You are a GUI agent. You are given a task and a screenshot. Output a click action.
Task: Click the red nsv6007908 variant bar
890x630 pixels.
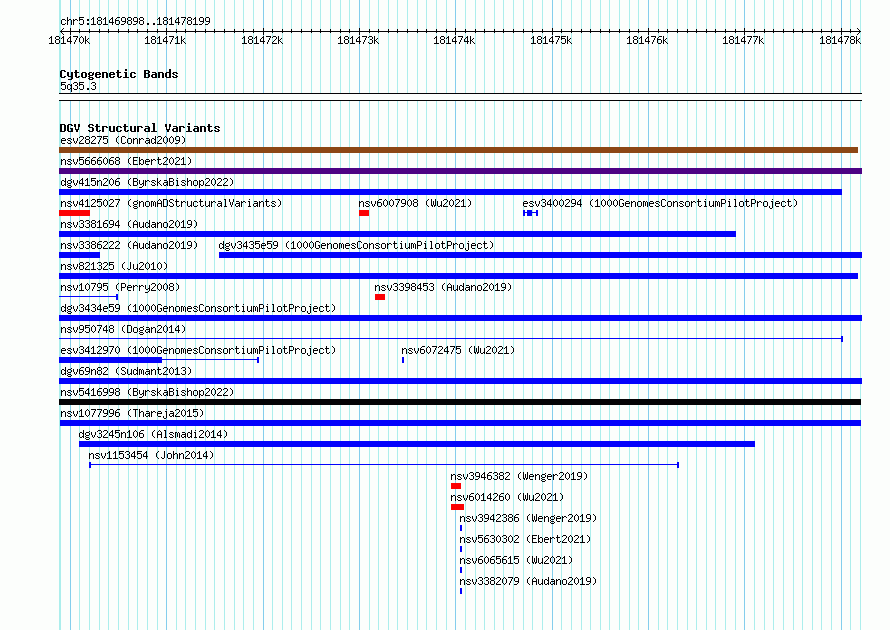[x=364, y=213]
